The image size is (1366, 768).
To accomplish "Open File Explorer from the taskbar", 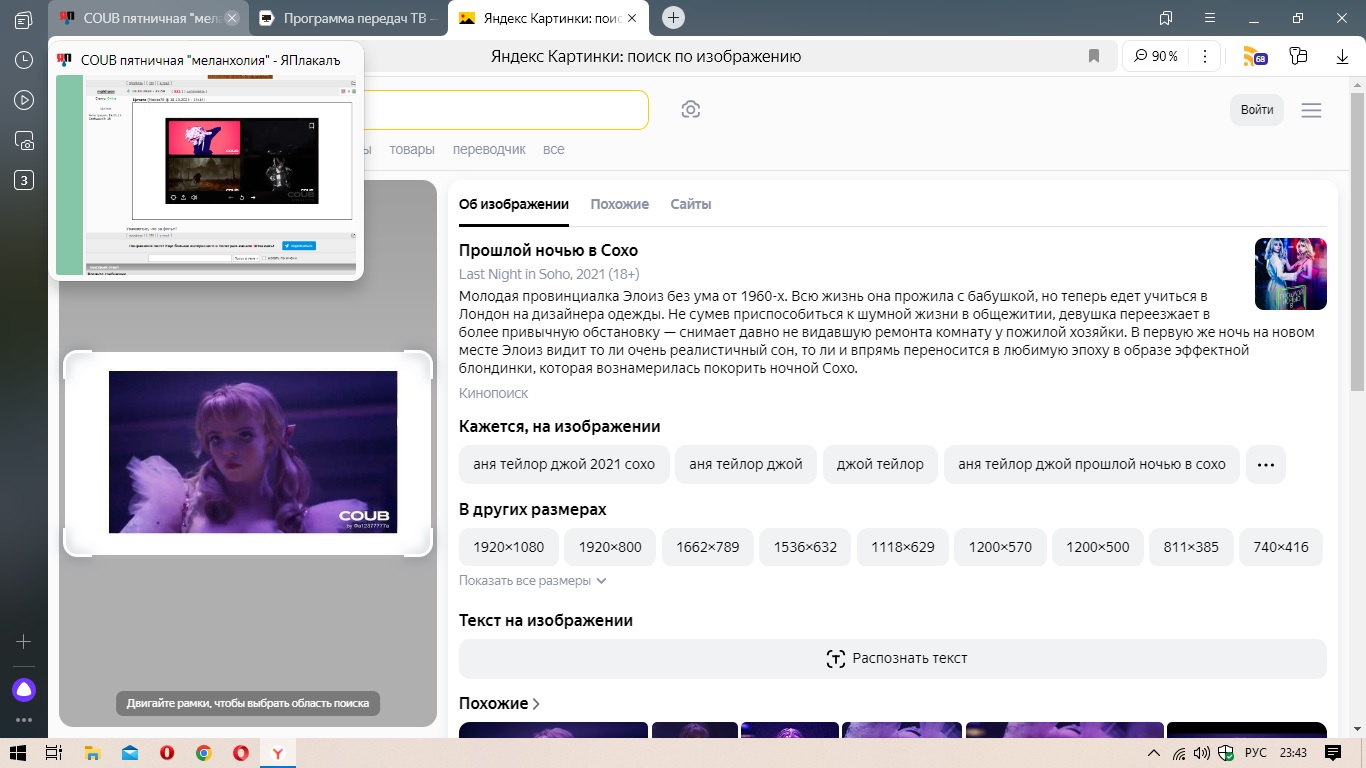I will point(92,753).
